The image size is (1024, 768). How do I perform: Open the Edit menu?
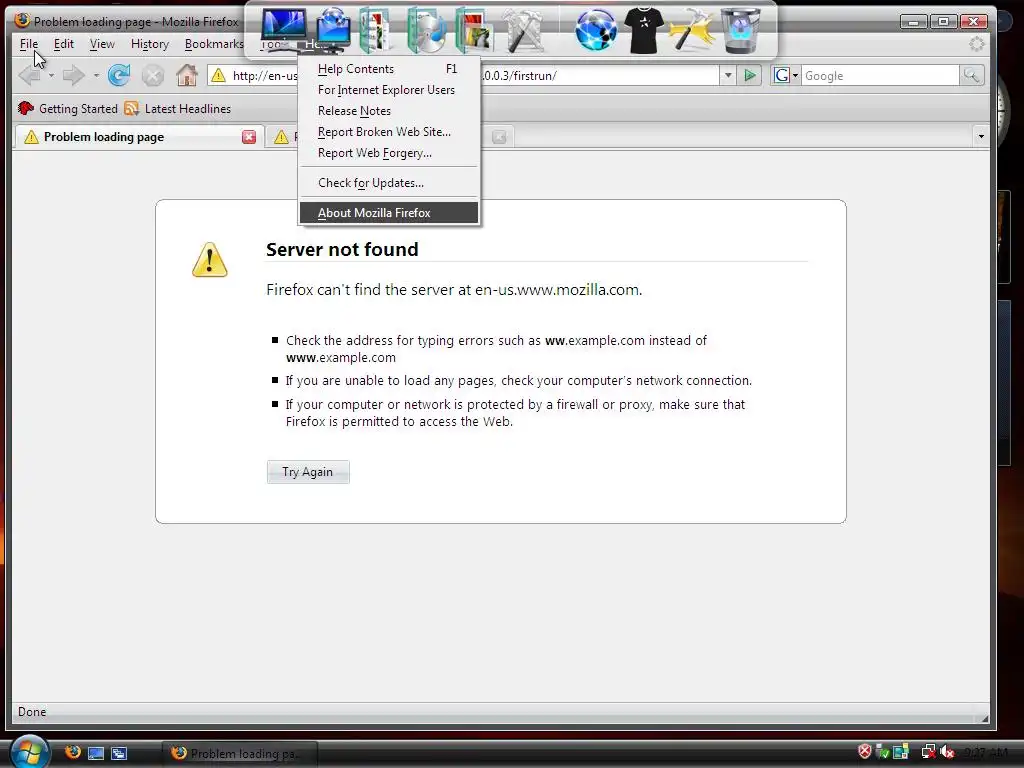click(63, 44)
